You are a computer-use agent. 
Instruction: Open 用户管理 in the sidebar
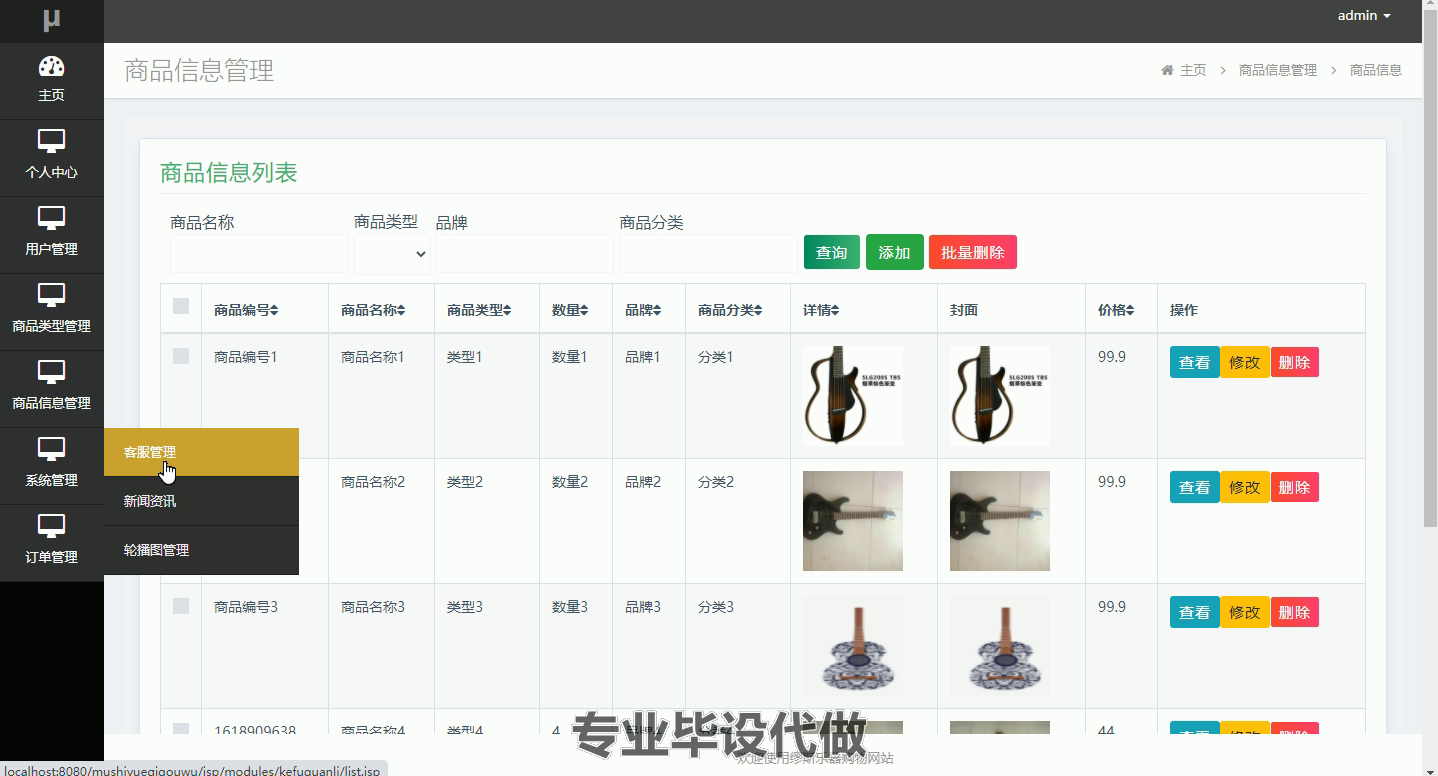51,235
